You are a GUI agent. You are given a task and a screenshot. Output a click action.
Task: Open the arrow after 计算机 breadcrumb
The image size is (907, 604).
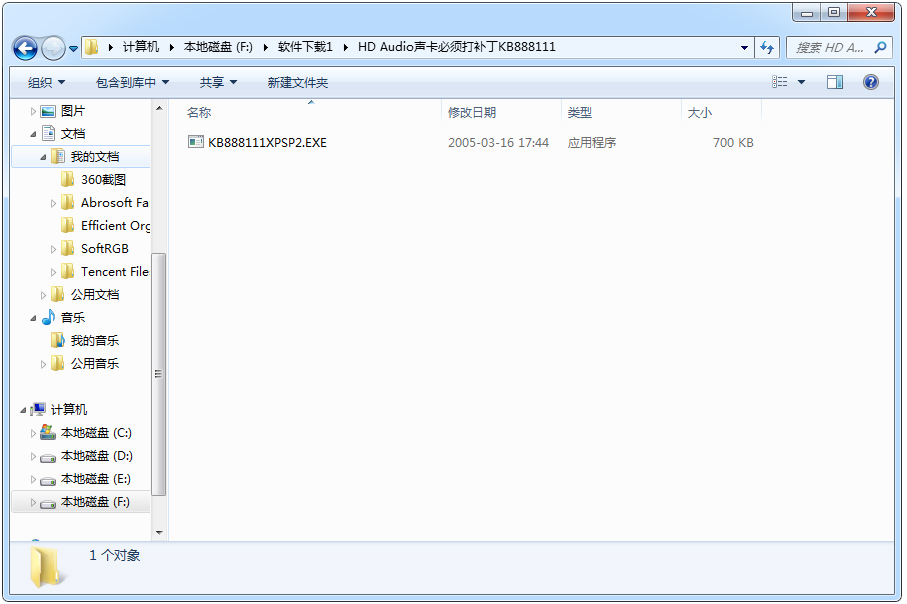(x=171, y=47)
